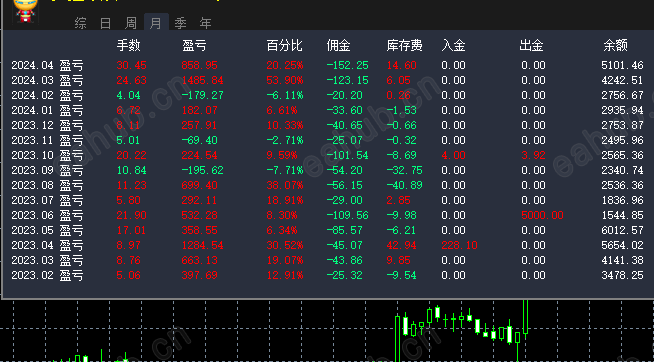Switch to the 日 tab
654x362 pixels.
coord(106,23)
